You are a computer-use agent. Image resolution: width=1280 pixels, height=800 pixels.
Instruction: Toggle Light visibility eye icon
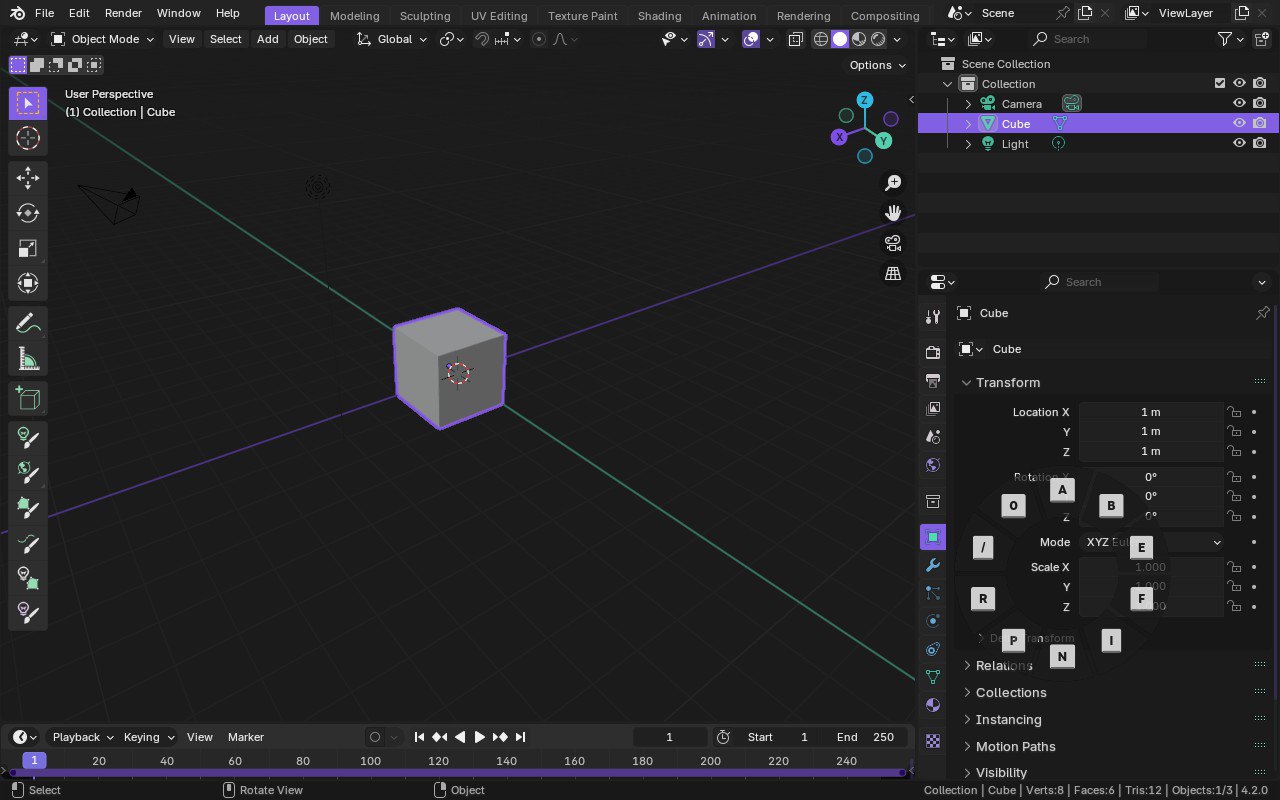click(1239, 143)
